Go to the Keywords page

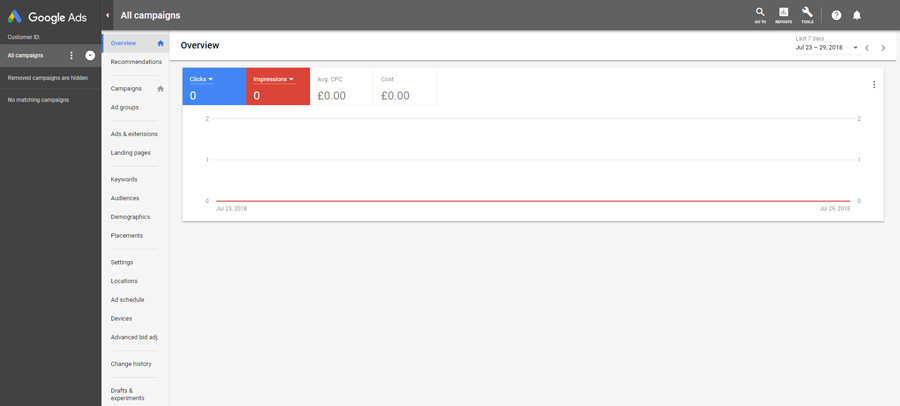point(124,179)
